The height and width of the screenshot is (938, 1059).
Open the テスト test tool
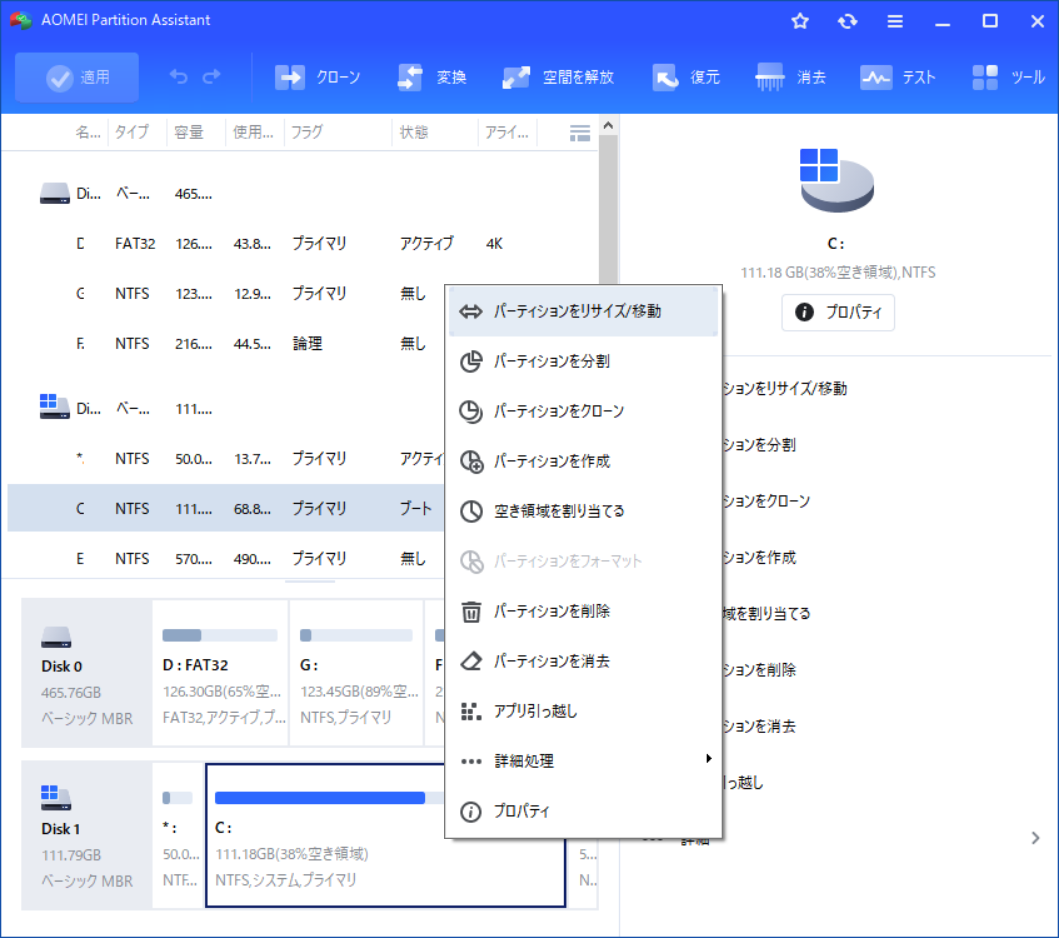pos(898,78)
